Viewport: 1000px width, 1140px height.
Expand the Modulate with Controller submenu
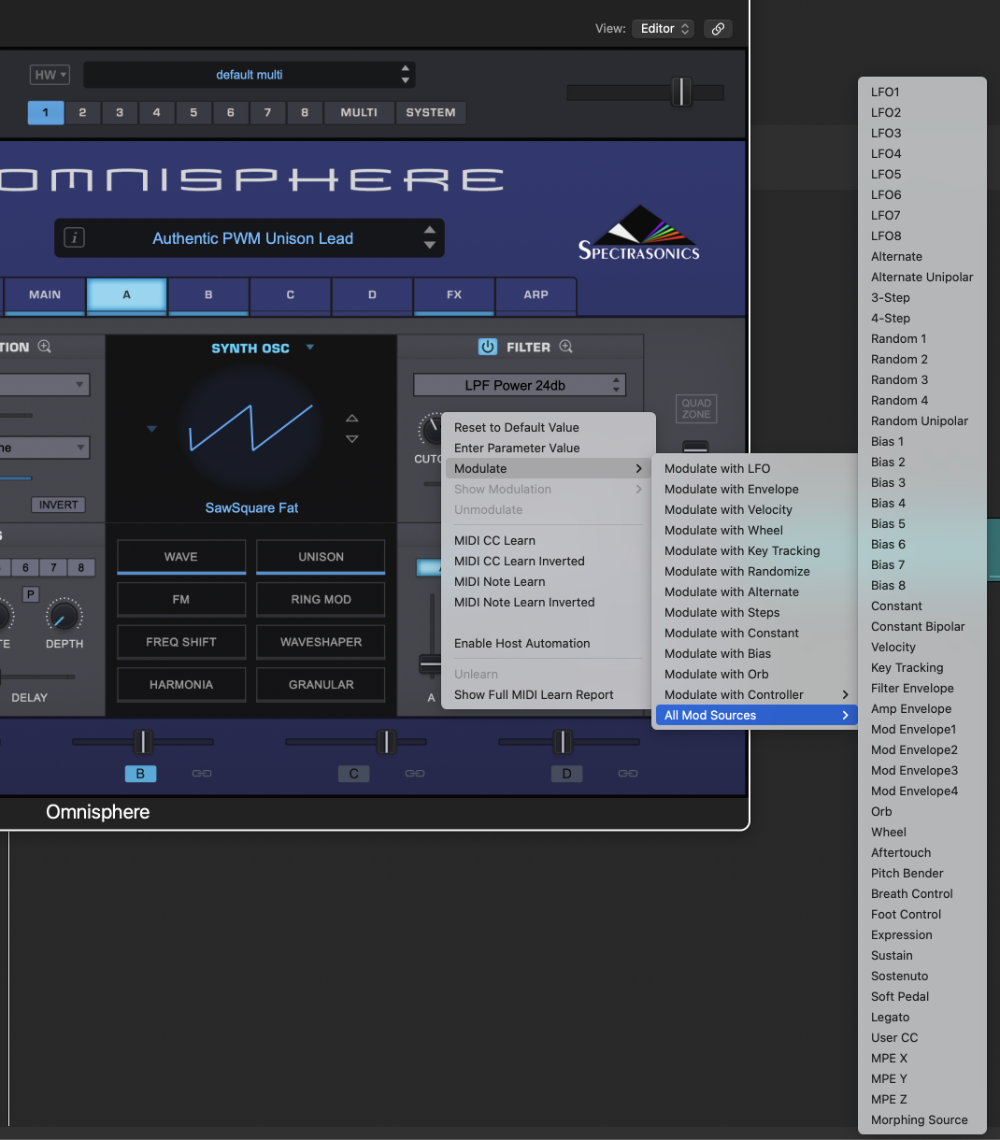[755, 694]
